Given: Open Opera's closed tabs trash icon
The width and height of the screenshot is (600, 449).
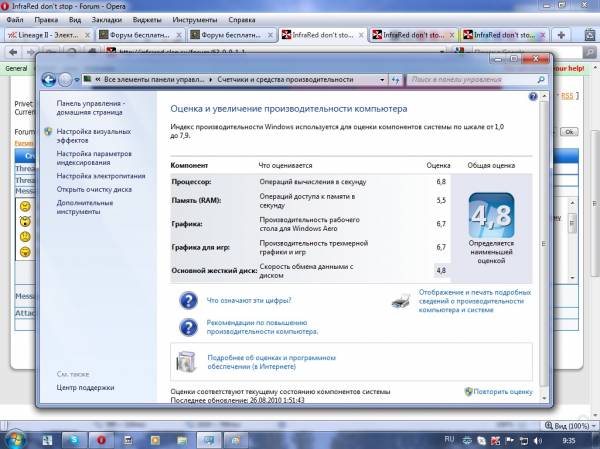Looking at the screenshot, I should (x=590, y=35).
